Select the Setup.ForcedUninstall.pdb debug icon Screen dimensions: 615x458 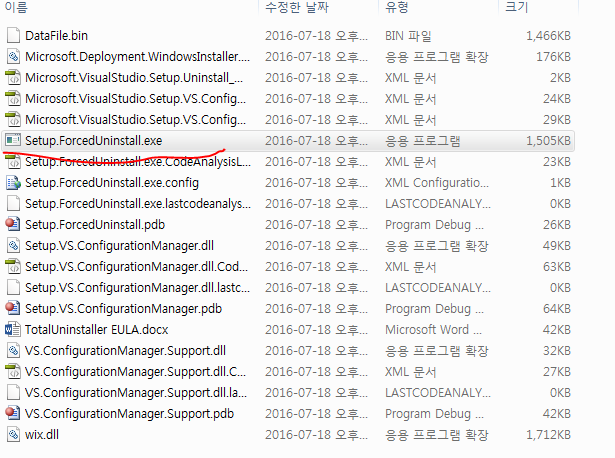coord(13,224)
